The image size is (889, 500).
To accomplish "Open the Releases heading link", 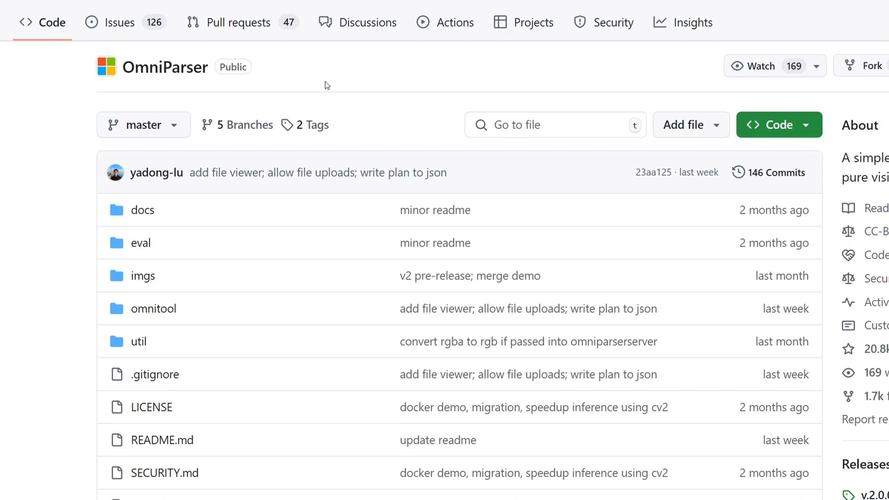I will (865, 464).
